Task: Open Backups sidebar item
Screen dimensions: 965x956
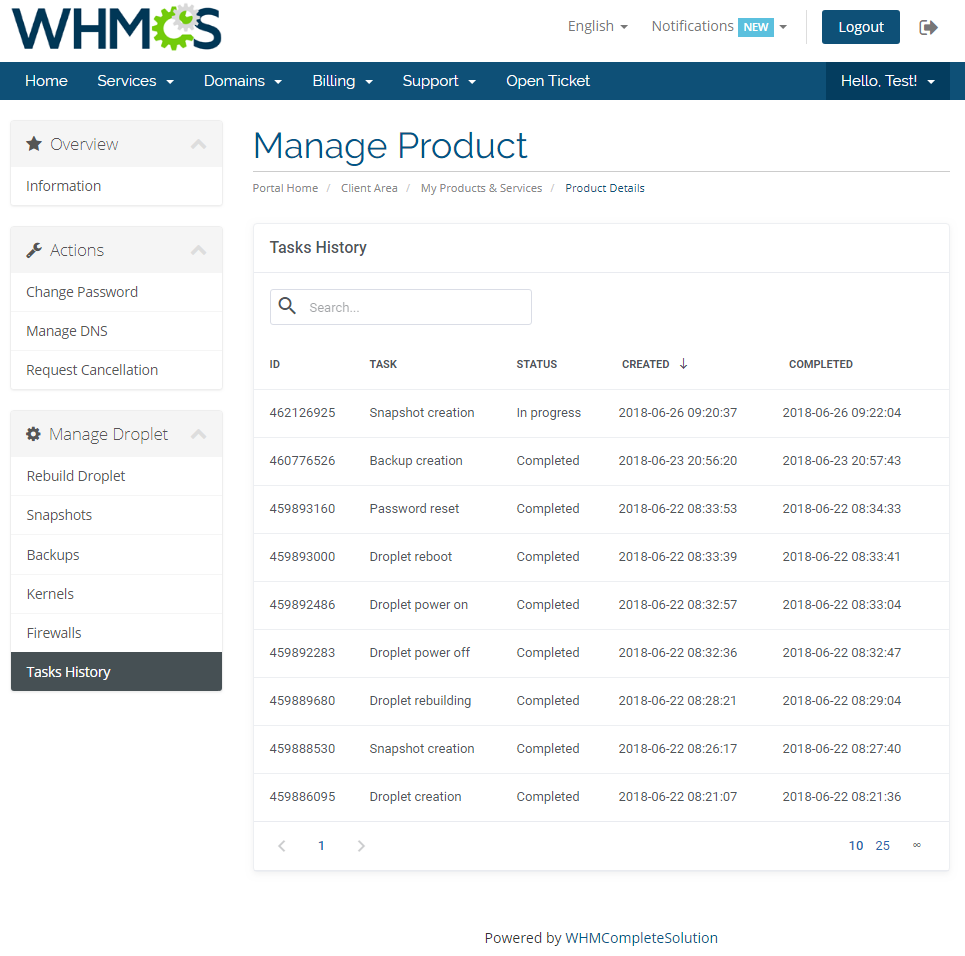Action: tap(116, 555)
